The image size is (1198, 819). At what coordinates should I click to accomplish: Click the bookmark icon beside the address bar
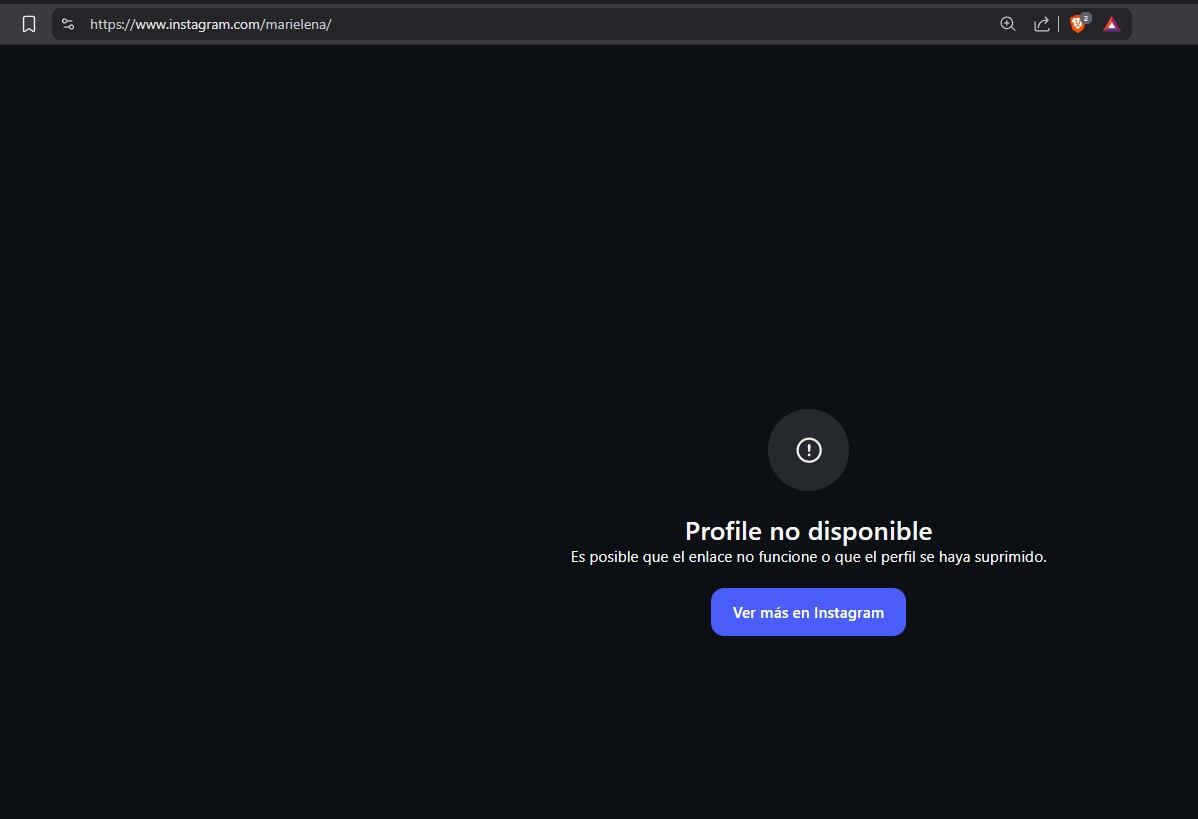pyautogui.click(x=28, y=23)
